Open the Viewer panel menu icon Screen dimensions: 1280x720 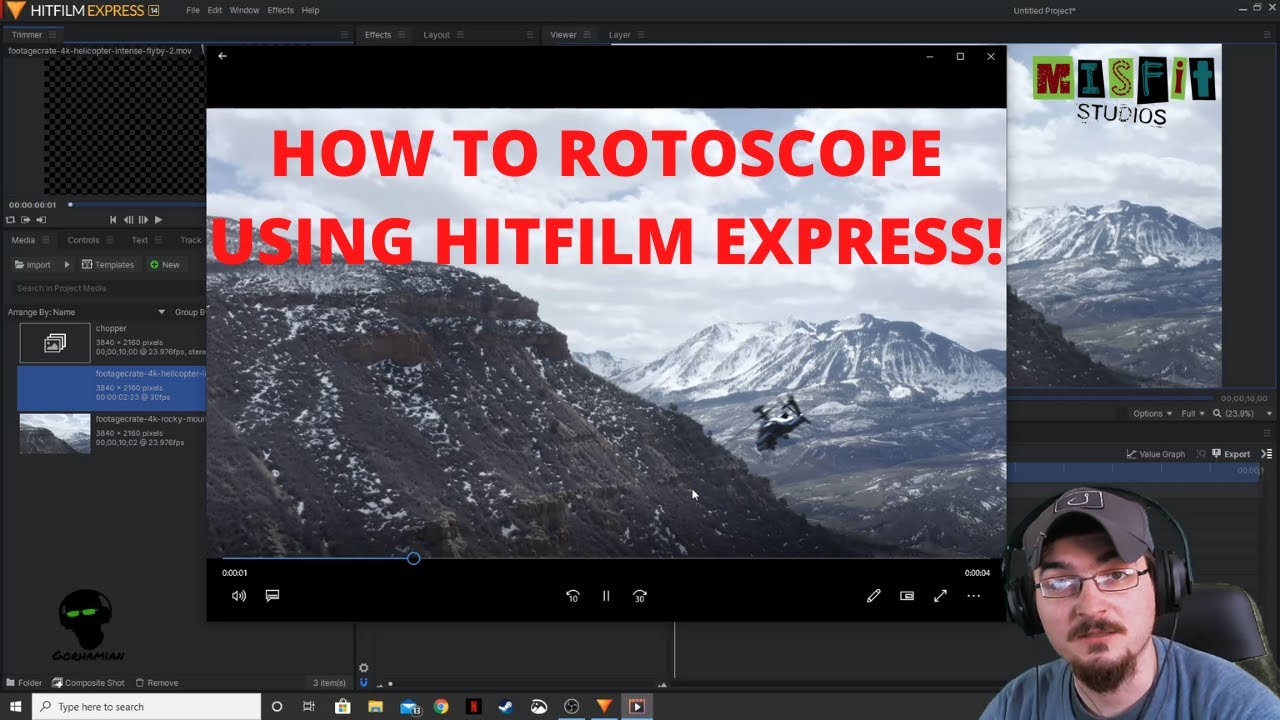[587, 35]
